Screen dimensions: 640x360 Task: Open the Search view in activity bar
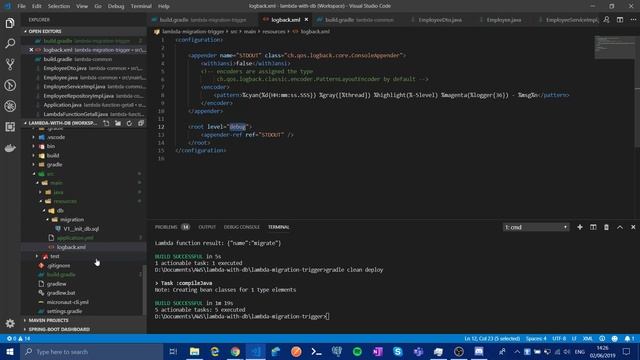coord(10,43)
